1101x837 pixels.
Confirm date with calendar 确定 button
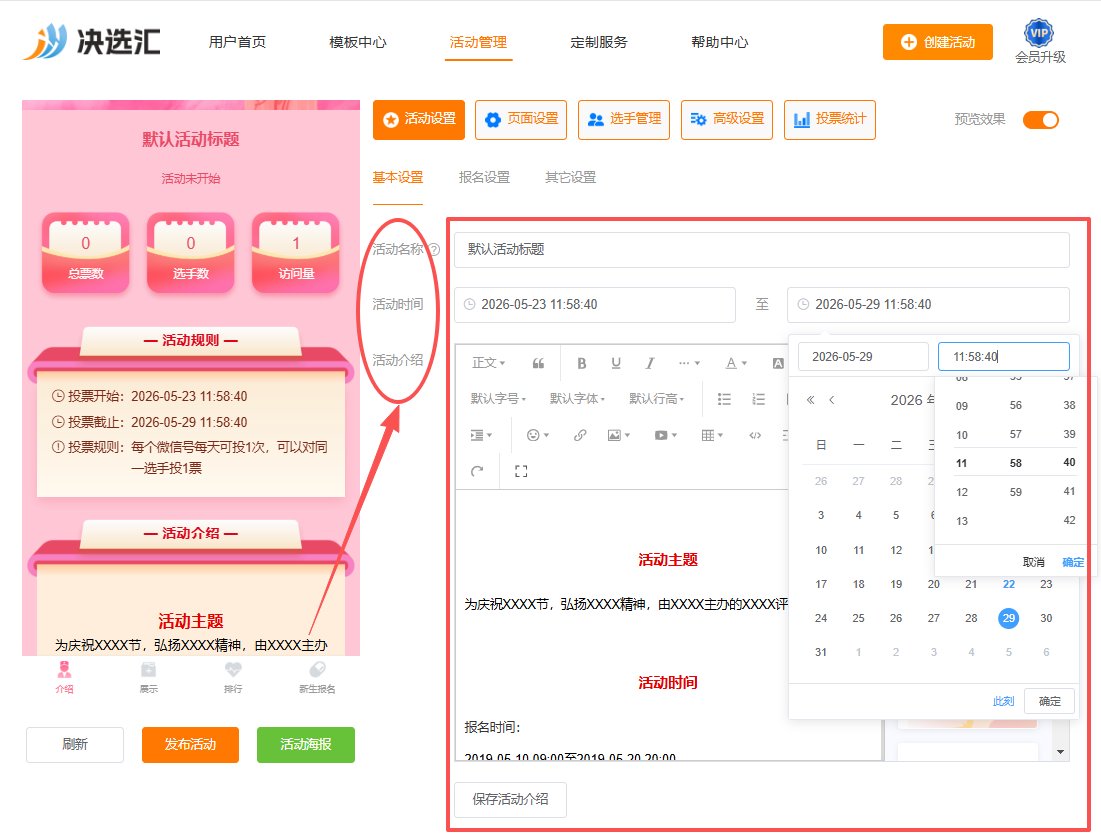pyautogui.click(x=1049, y=701)
